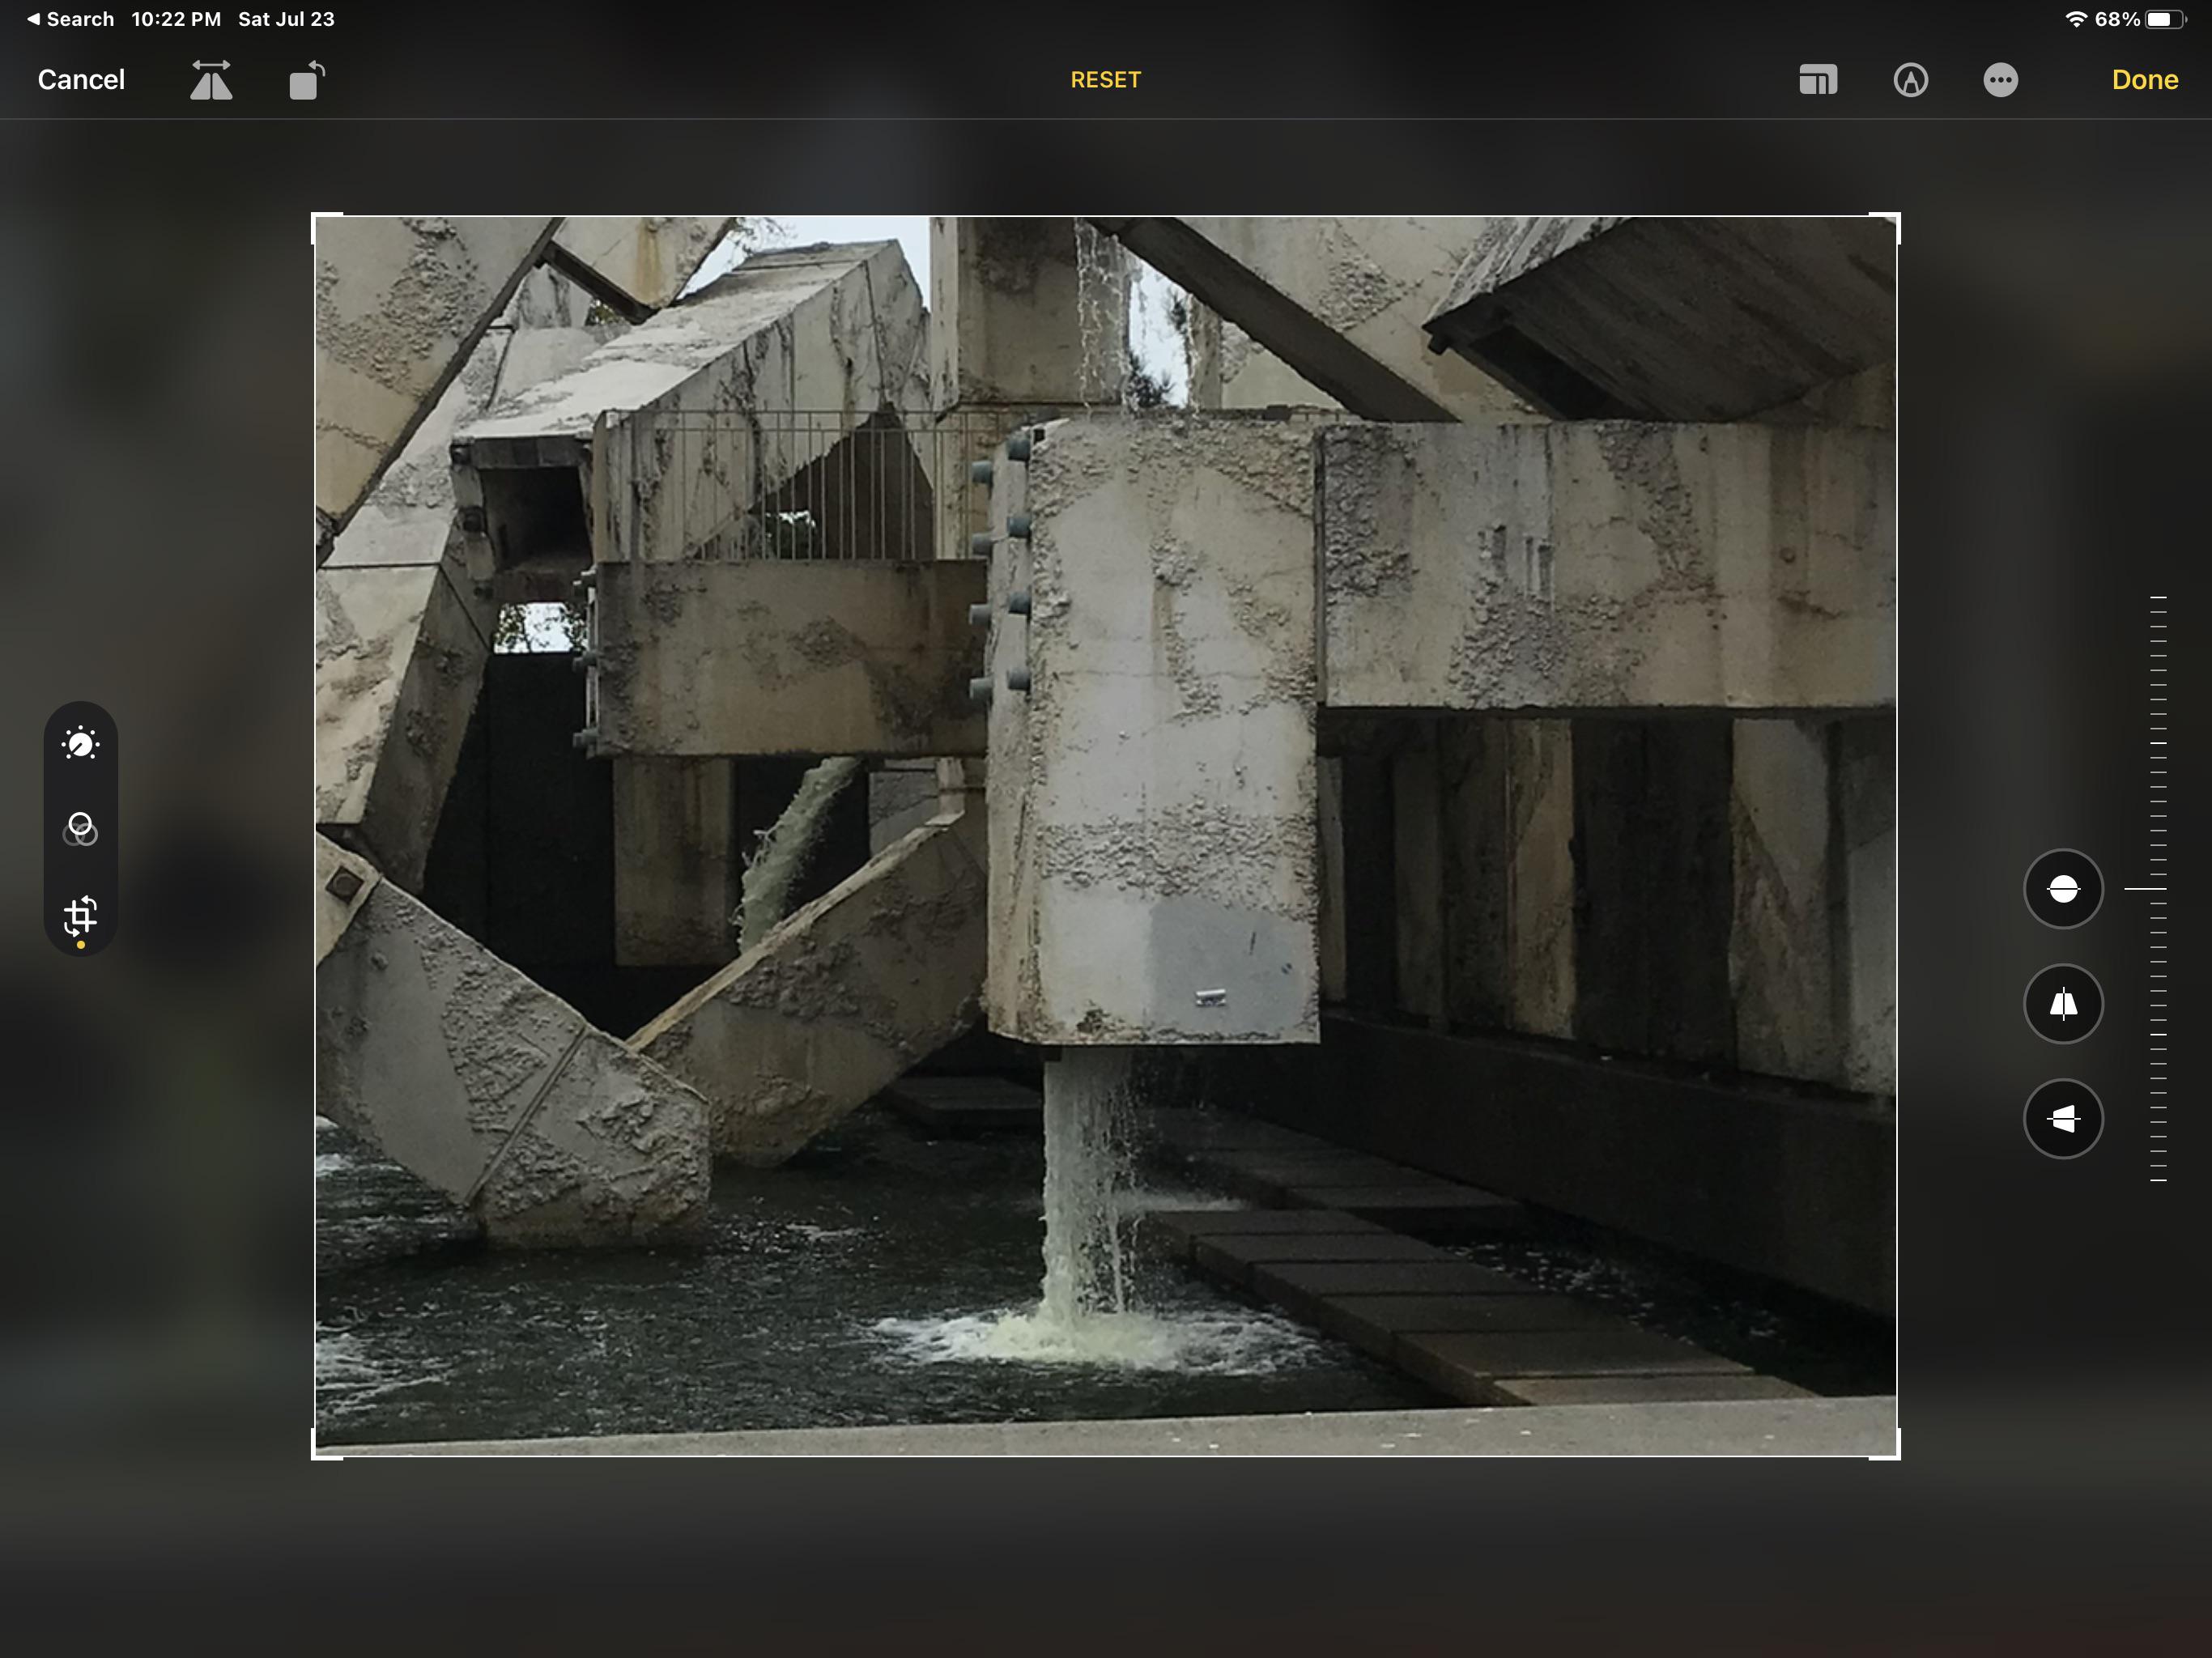
Task: Switch to the Filters tab
Action: click(80, 829)
